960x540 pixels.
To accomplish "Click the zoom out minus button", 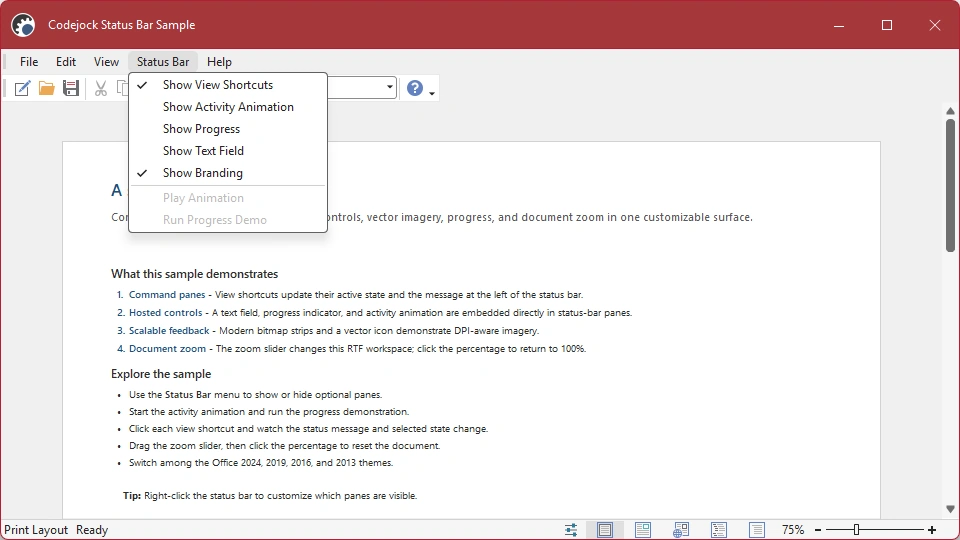I will point(818,530).
